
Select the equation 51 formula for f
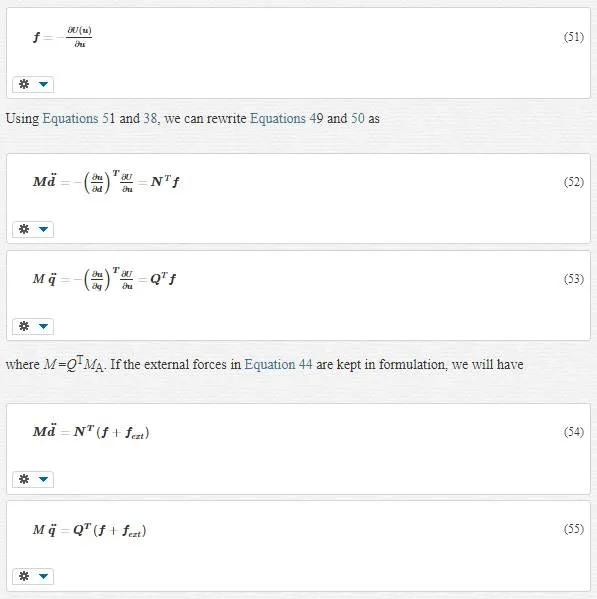tap(63, 37)
